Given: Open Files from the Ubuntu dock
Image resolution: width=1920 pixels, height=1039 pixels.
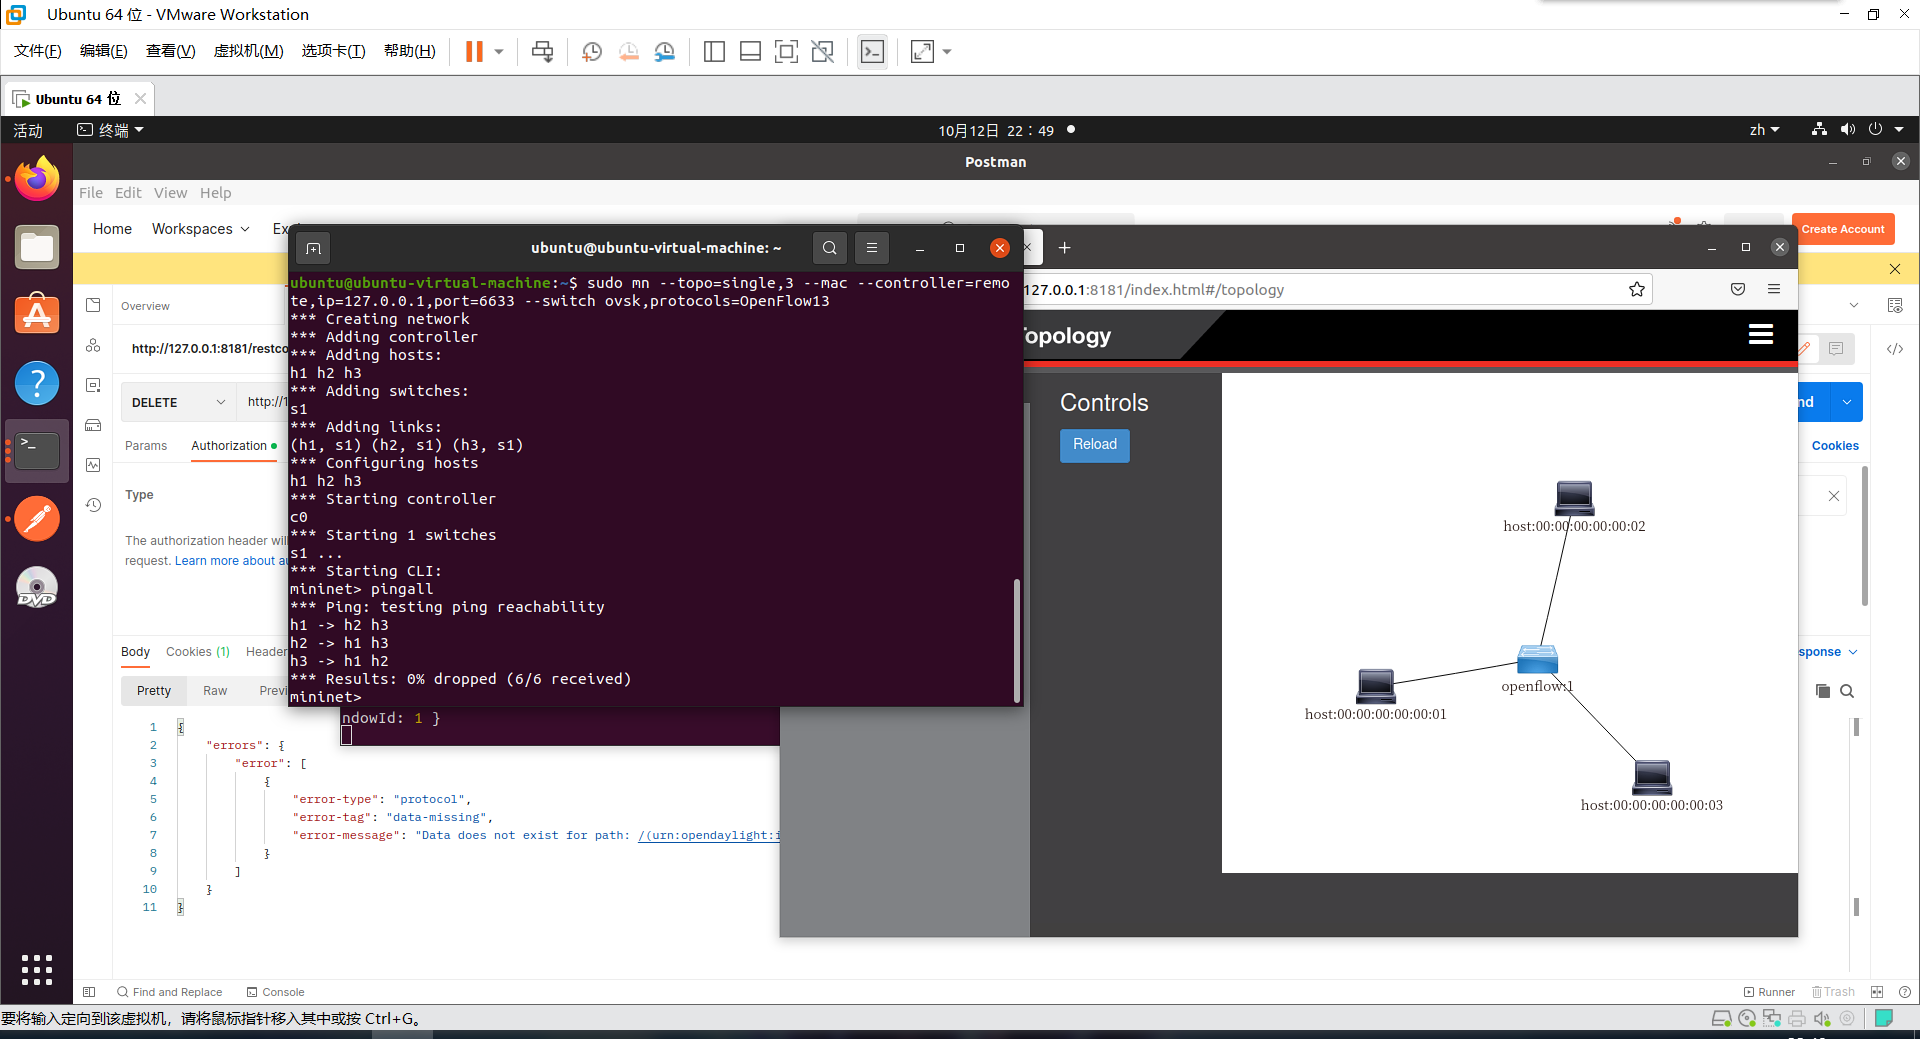Looking at the screenshot, I should tap(37, 247).
